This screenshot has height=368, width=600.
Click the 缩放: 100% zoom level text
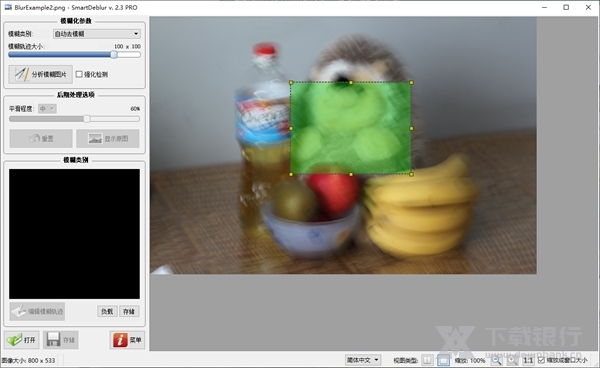click(x=470, y=360)
